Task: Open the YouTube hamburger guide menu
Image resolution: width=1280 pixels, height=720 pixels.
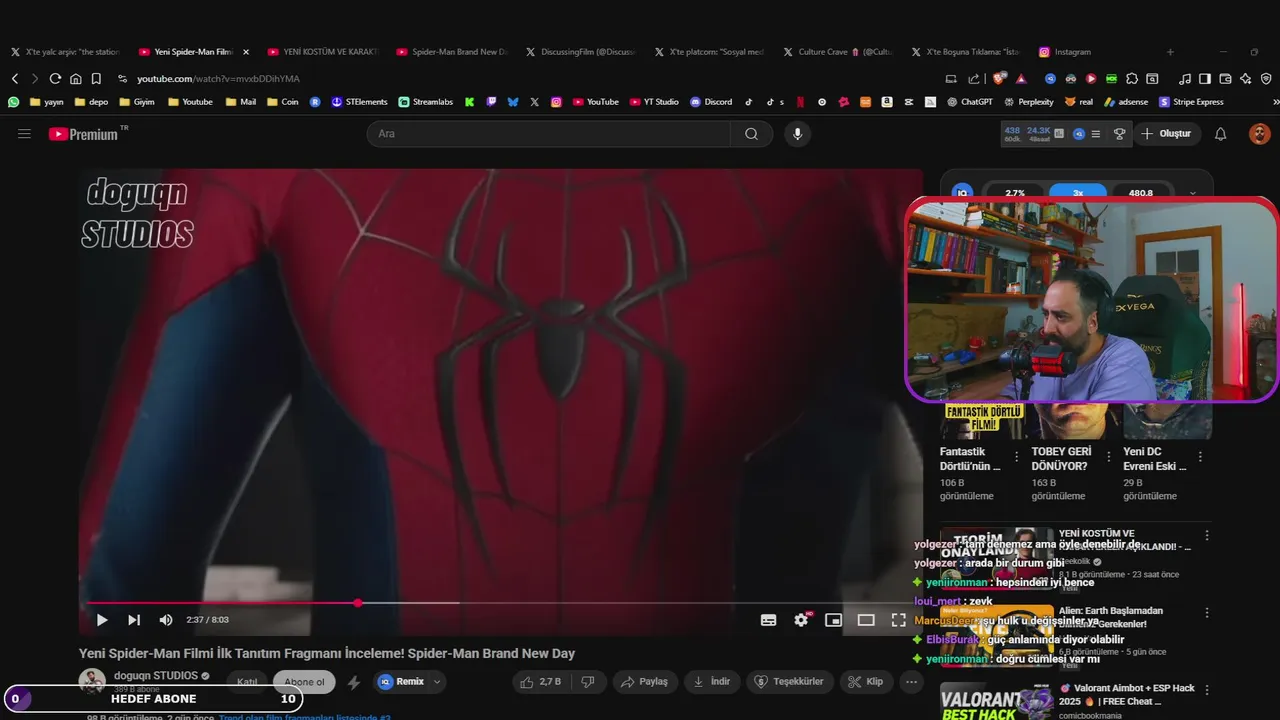Action: 24,134
